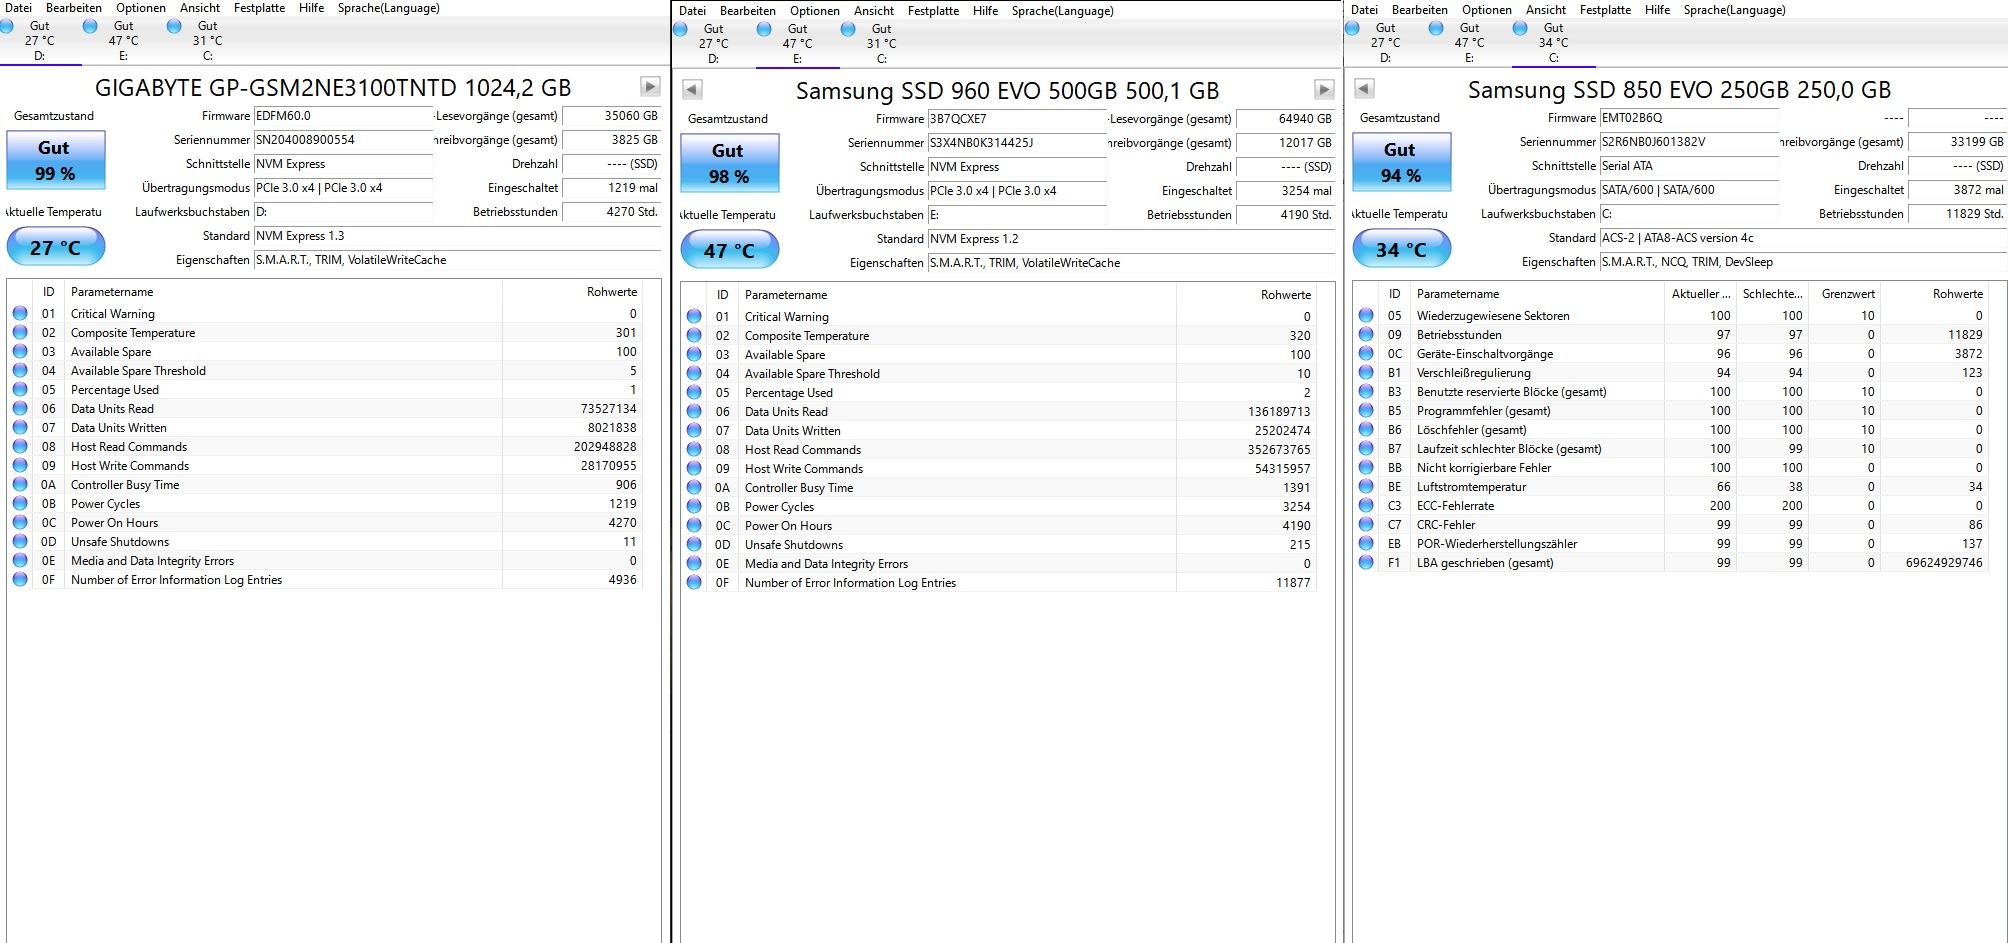This screenshot has height=943, width=2008.
Task: Click status orb of Unsafe Shutdowns in GIGABYTE list
Action: coord(20,542)
